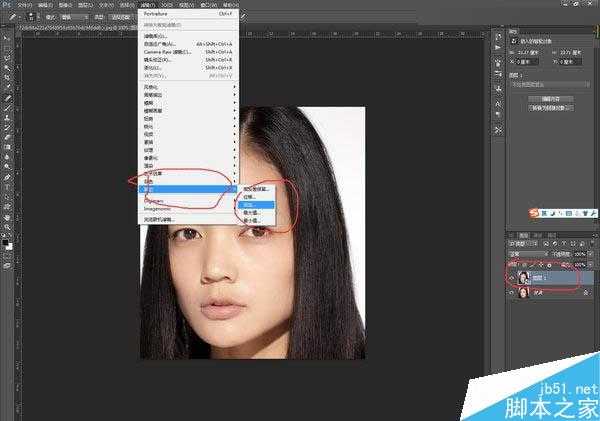Click the Sogou input method S logo
This screenshot has height=421, width=600.
tap(534, 213)
